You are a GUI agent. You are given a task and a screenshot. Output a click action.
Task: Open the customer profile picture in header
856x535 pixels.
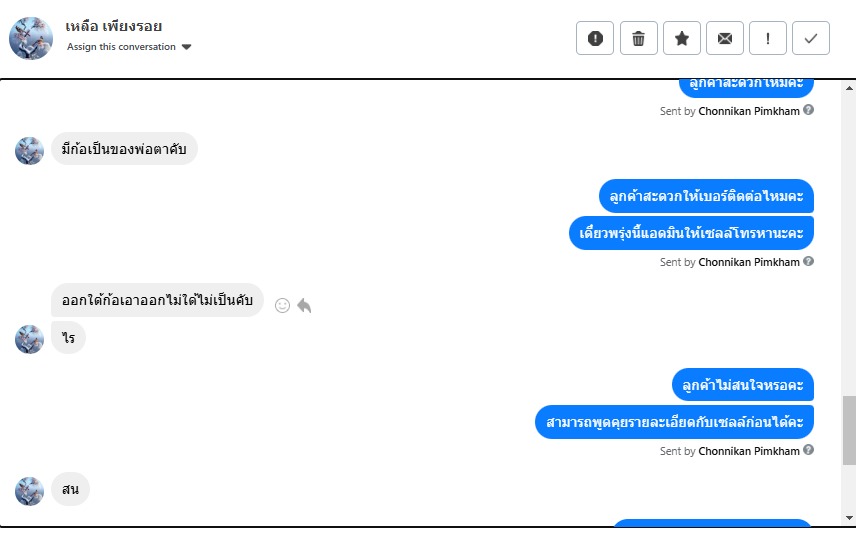[31, 38]
